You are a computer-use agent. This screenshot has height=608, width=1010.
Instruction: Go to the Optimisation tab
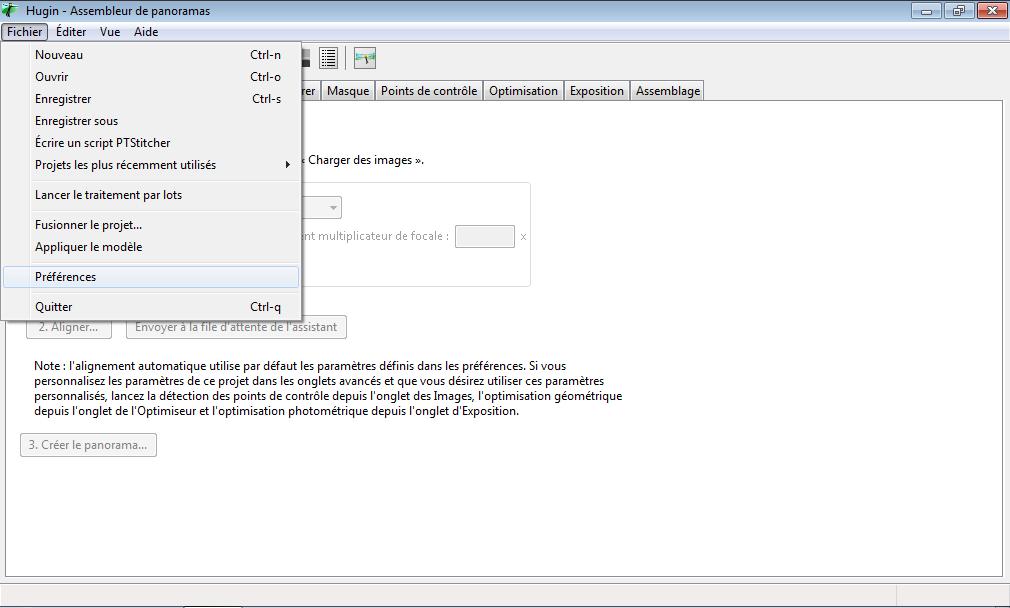pyautogui.click(x=523, y=91)
